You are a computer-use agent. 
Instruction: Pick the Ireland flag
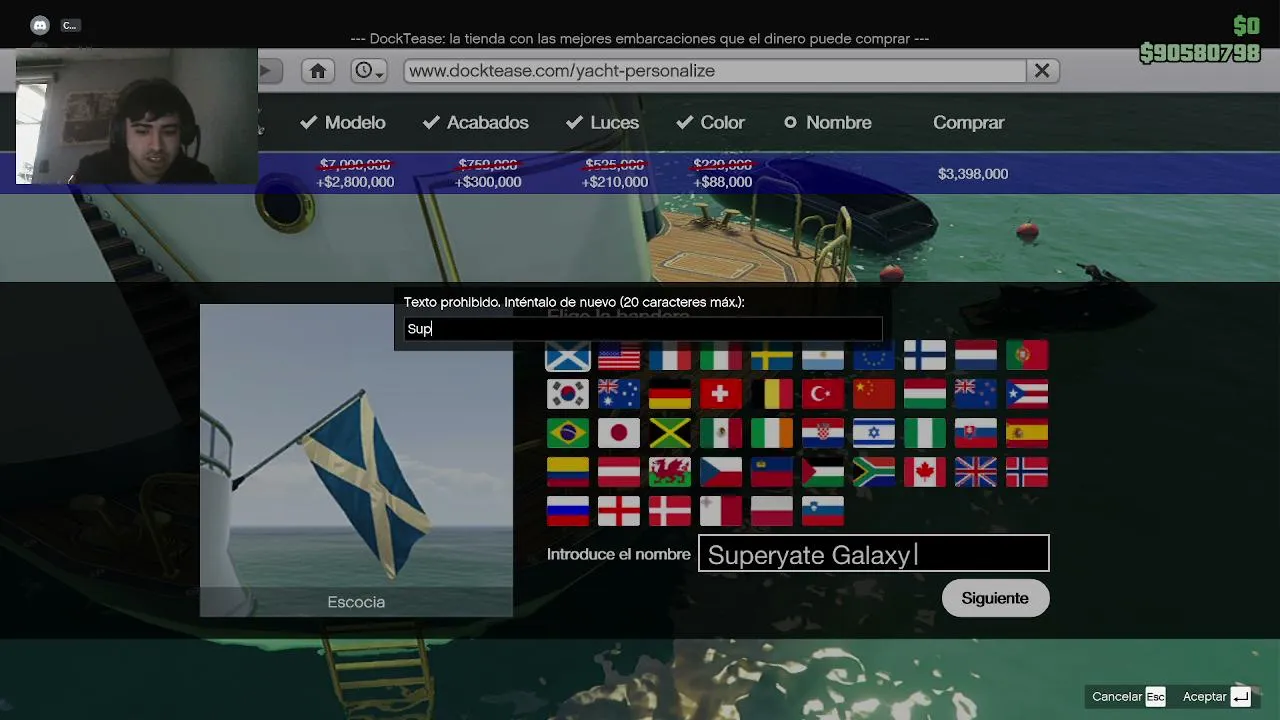click(772, 433)
